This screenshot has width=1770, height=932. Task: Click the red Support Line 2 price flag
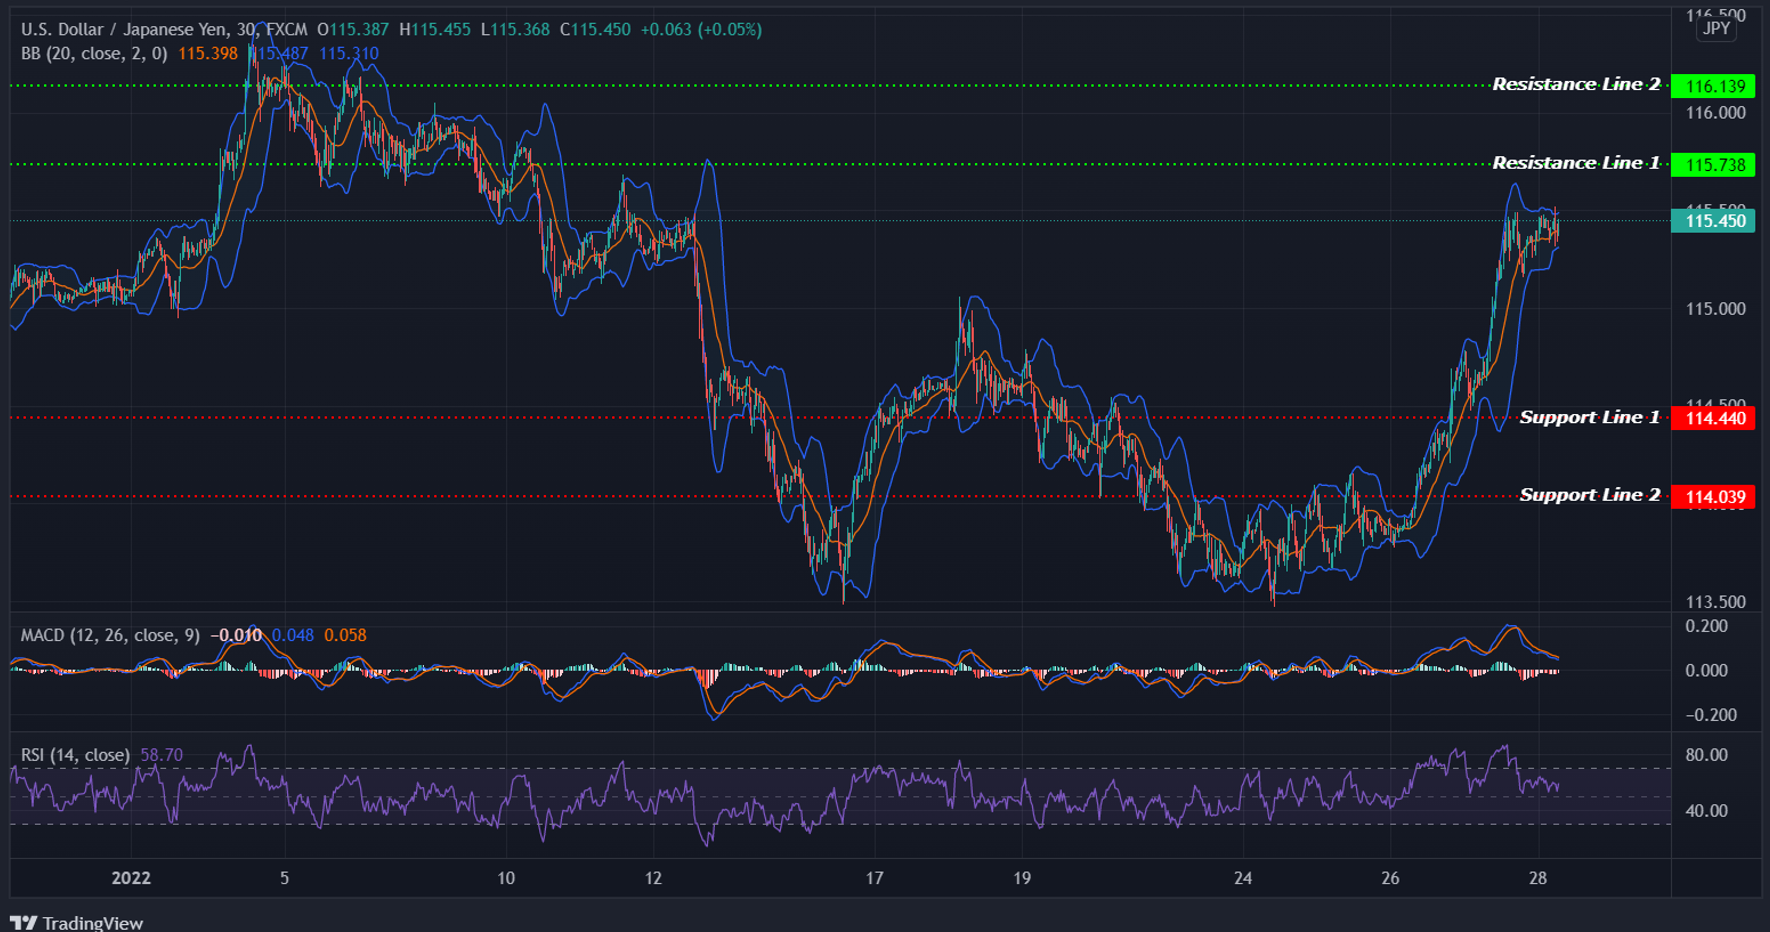(x=1712, y=497)
